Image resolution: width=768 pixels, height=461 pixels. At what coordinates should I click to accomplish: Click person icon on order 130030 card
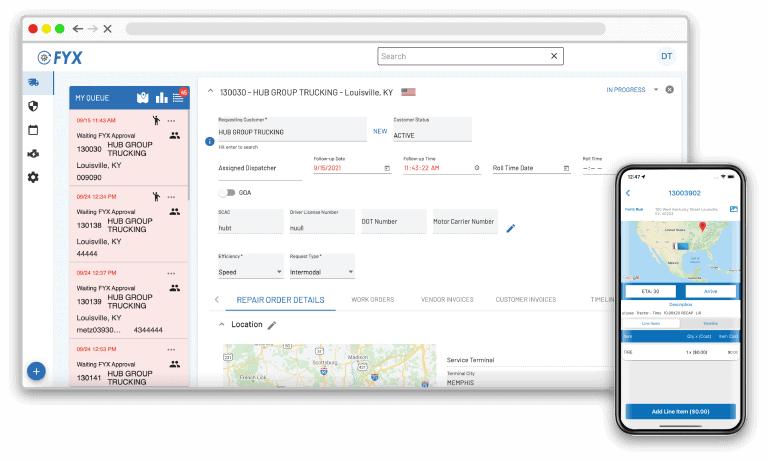pyautogui.click(x=156, y=121)
